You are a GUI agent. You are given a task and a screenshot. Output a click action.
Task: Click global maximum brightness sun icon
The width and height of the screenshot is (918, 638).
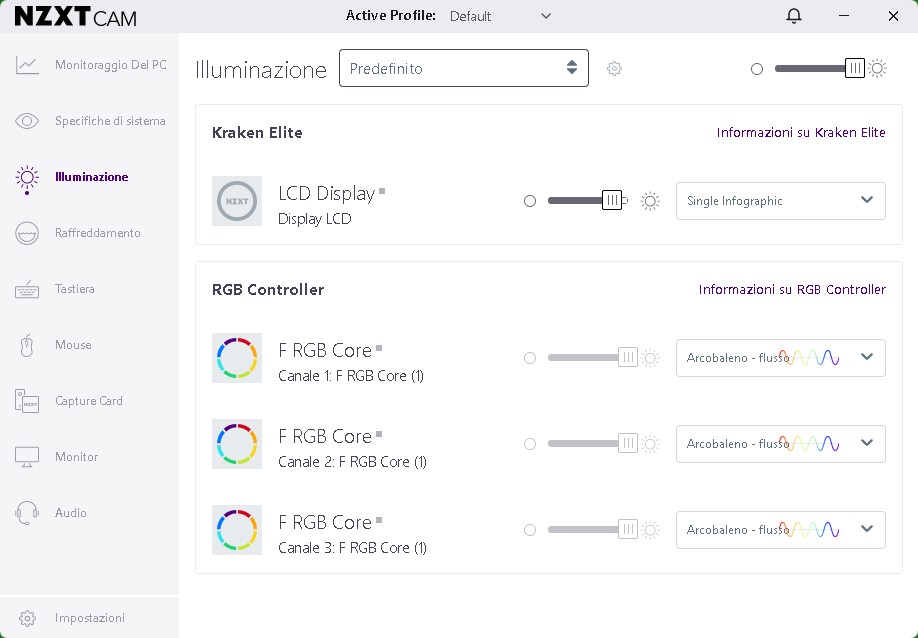(877, 69)
